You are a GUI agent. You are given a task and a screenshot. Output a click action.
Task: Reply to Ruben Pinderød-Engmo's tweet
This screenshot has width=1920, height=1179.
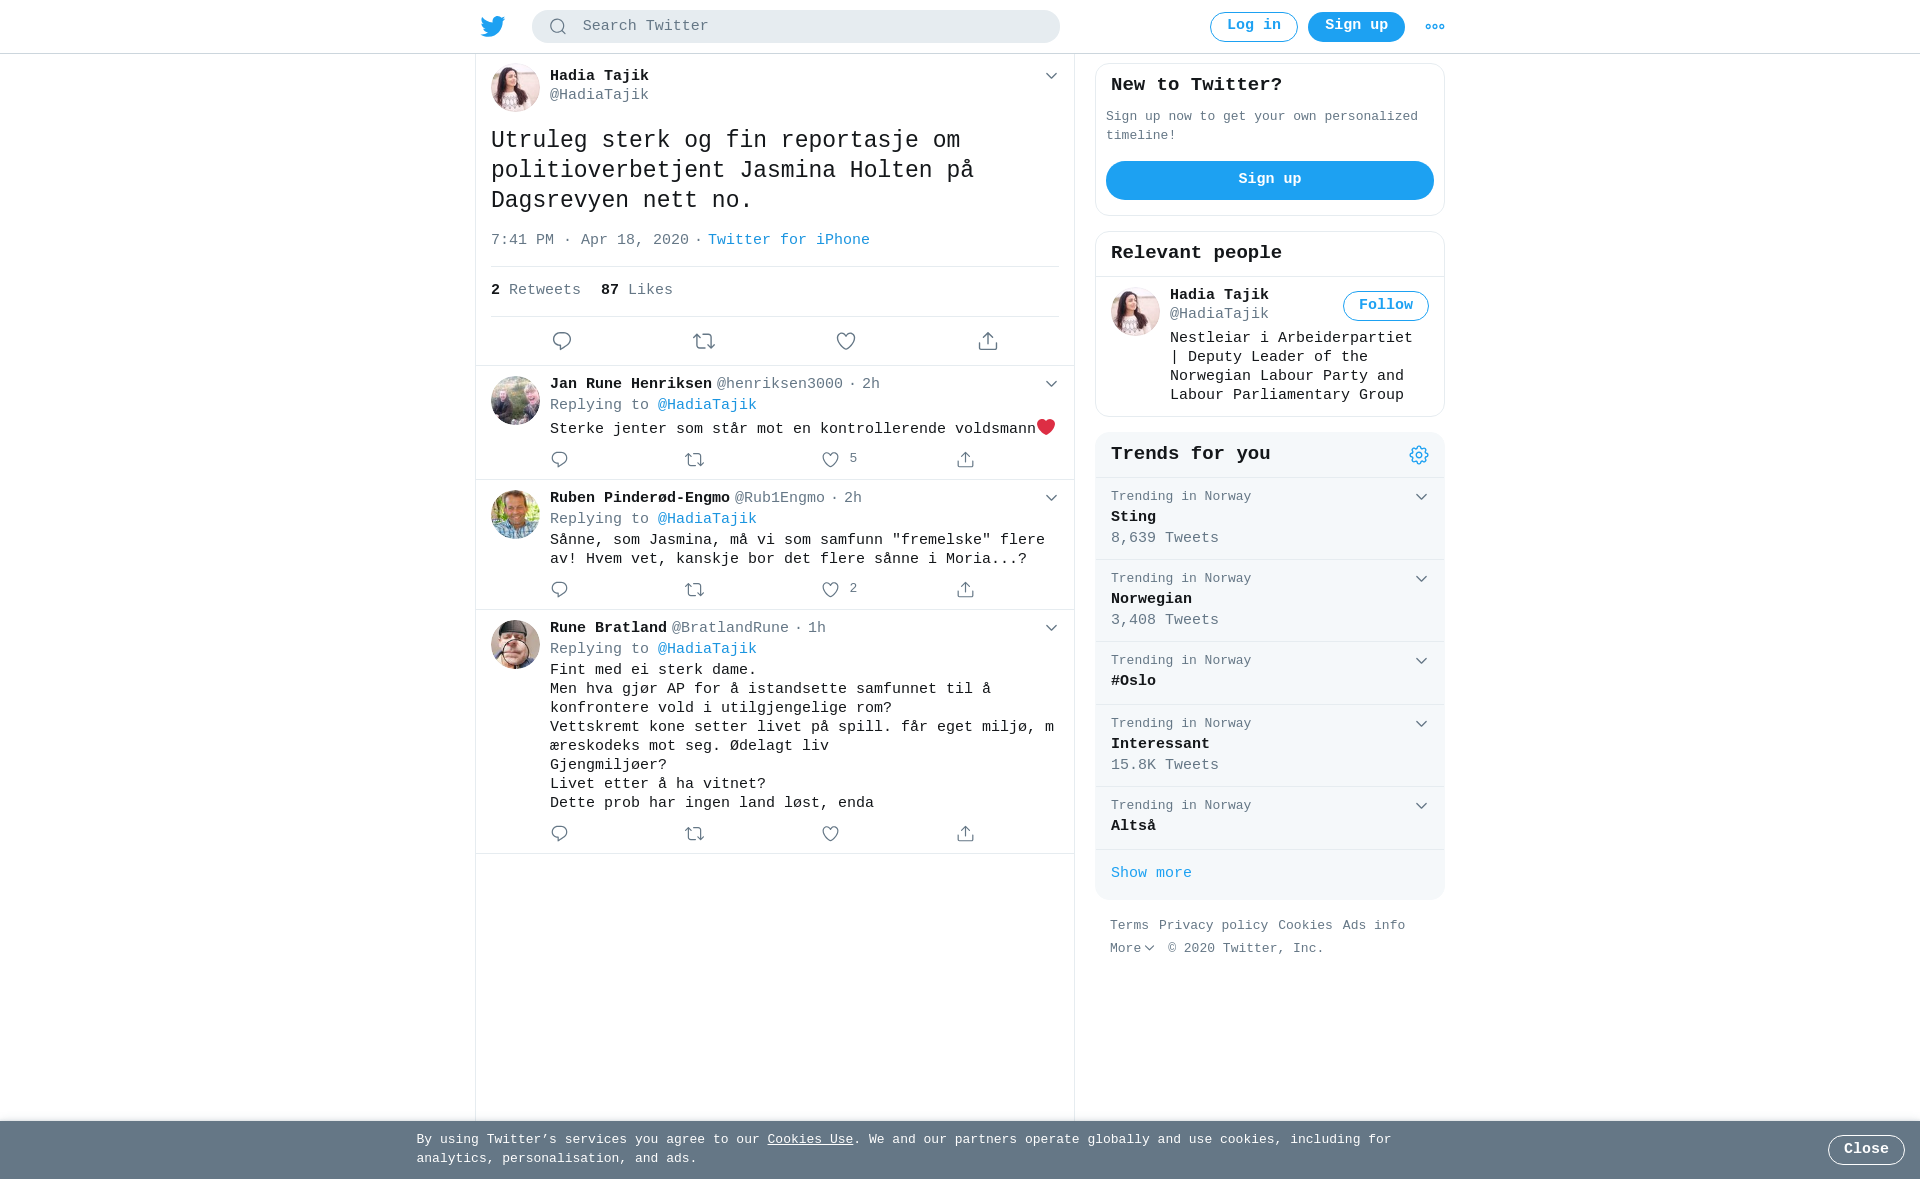point(559,590)
